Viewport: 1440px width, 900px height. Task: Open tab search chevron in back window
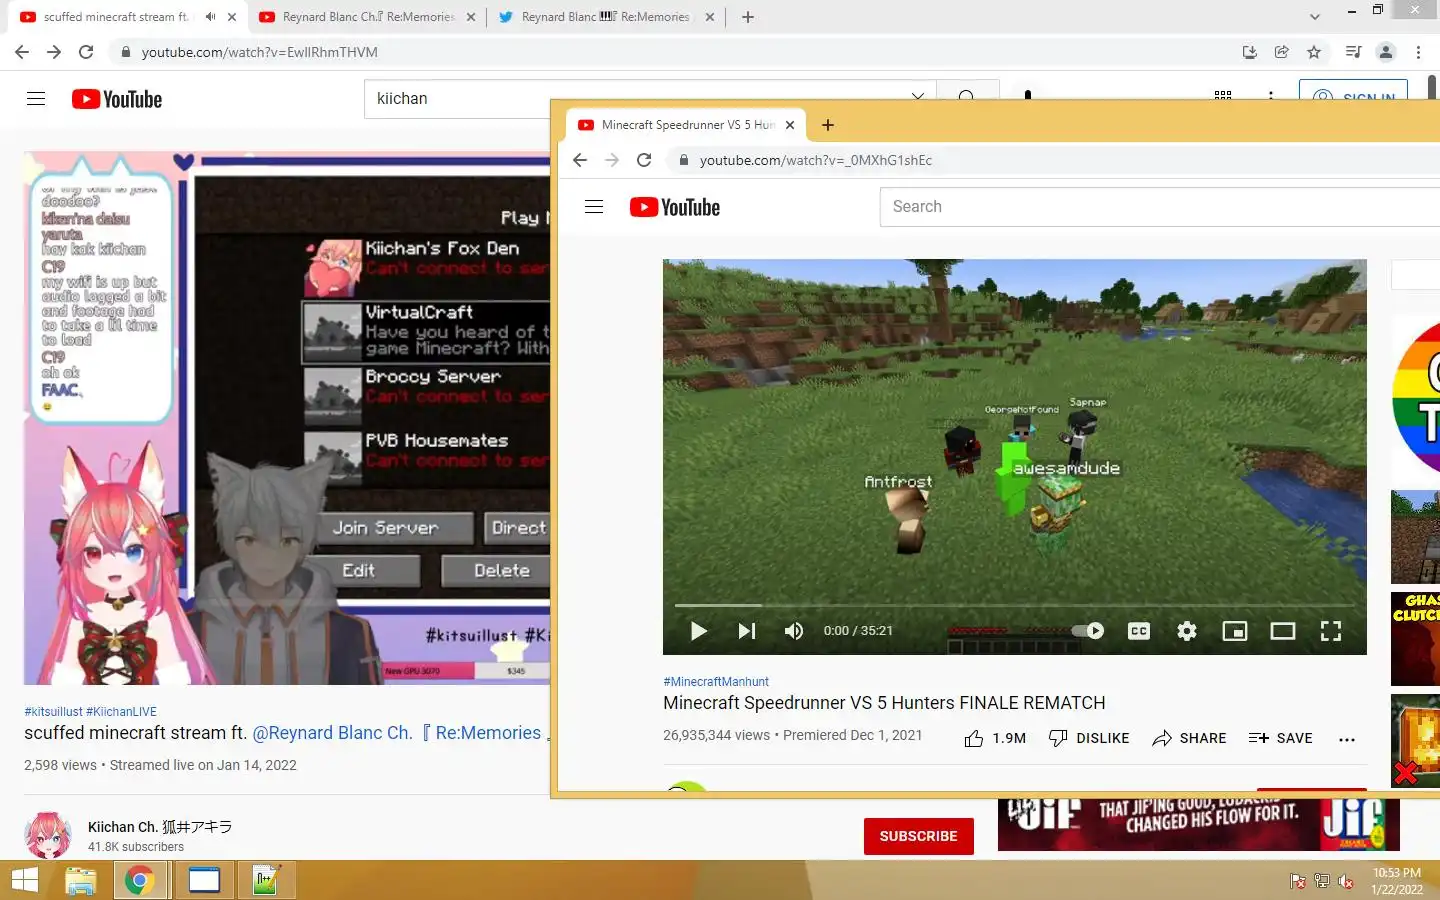click(1315, 17)
